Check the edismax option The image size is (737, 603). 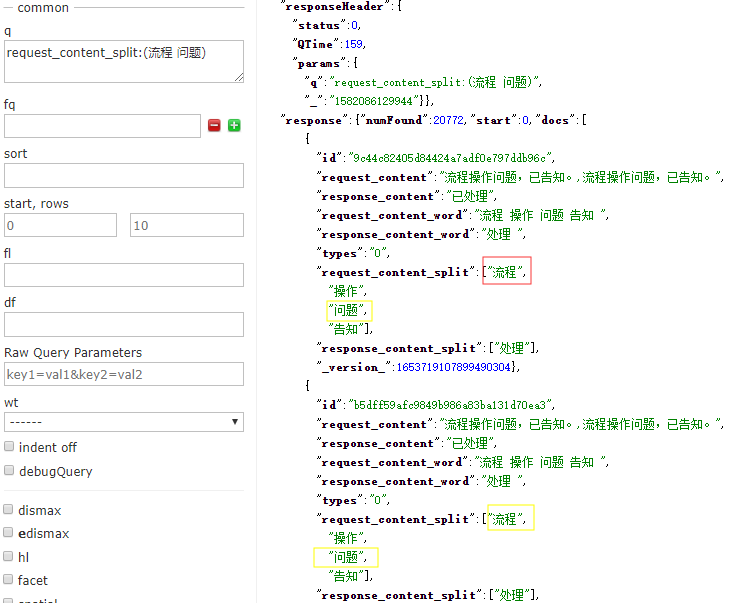click(8, 533)
